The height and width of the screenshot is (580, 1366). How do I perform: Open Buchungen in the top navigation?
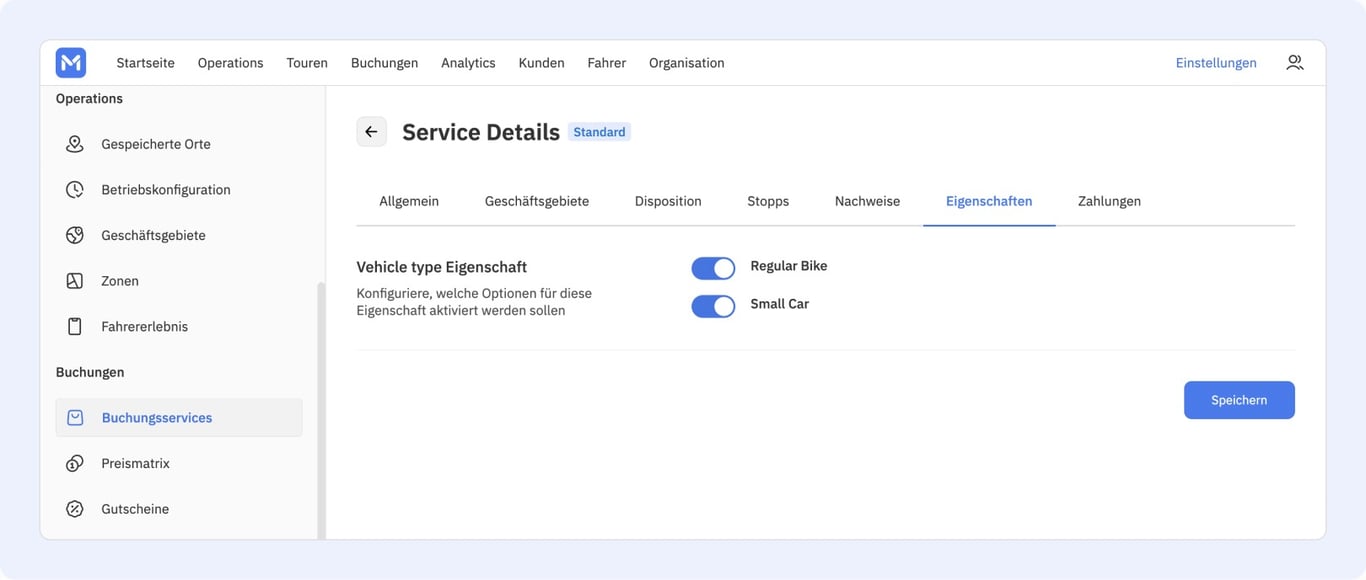pyautogui.click(x=384, y=63)
